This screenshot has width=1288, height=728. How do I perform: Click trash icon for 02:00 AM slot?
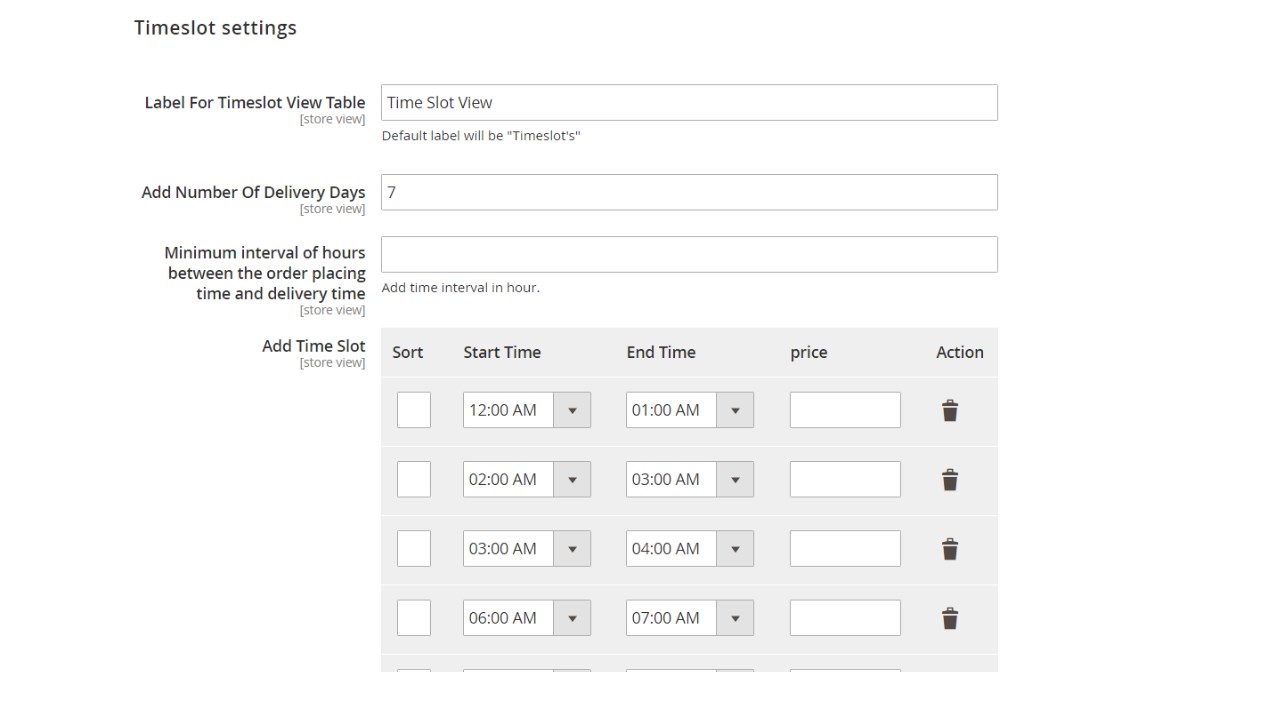point(950,480)
